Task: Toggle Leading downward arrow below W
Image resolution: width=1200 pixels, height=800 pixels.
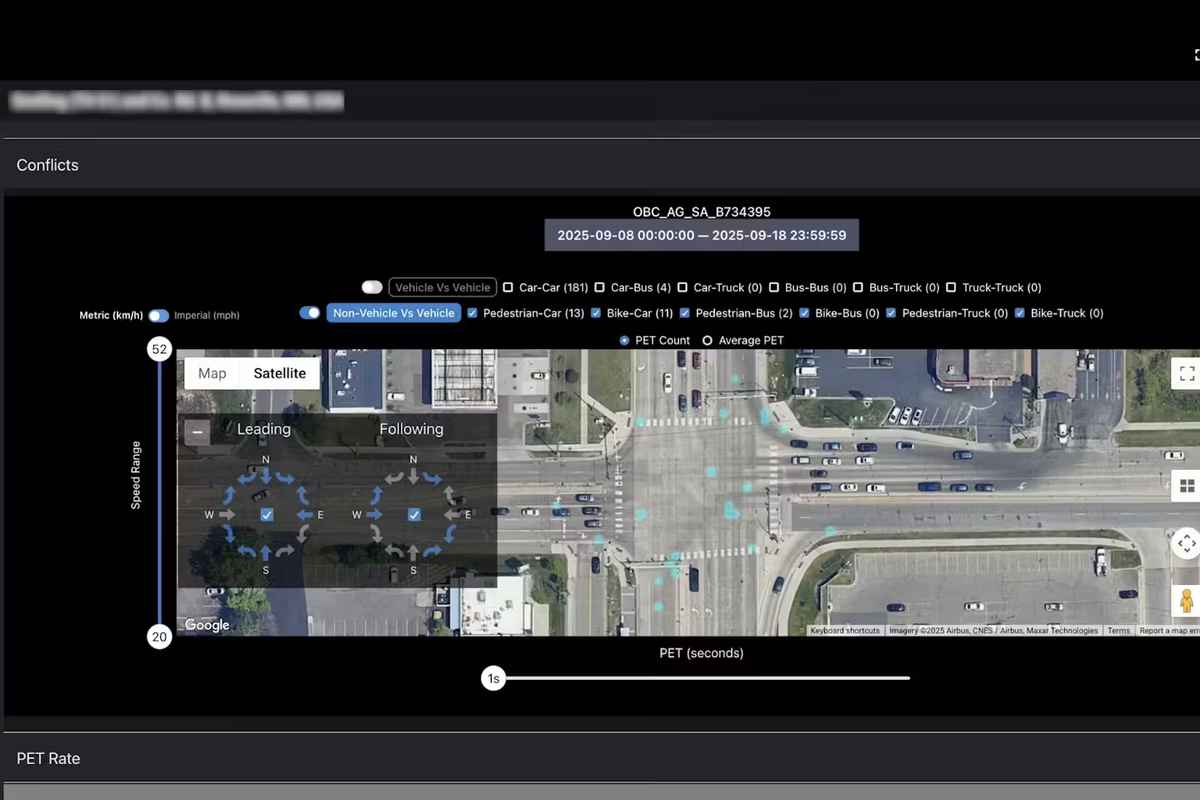Action: [x=229, y=534]
